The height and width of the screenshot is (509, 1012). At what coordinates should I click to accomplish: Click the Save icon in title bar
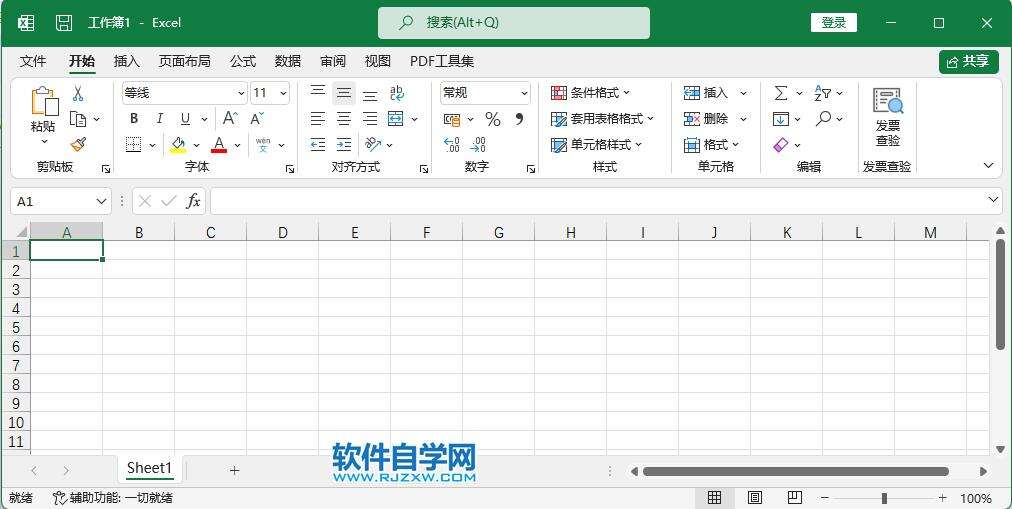tap(64, 22)
